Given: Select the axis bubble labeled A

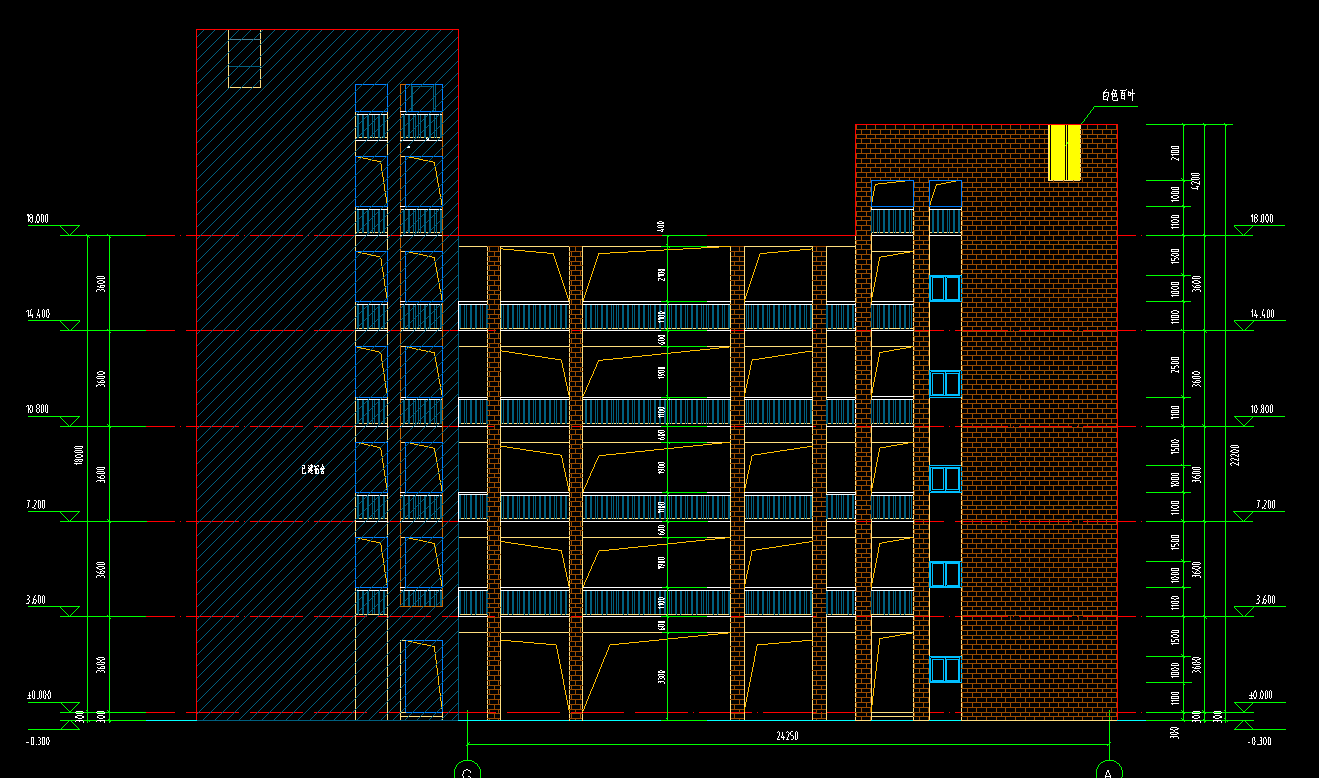Looking at the screenshot, I should pos(1108,772).
